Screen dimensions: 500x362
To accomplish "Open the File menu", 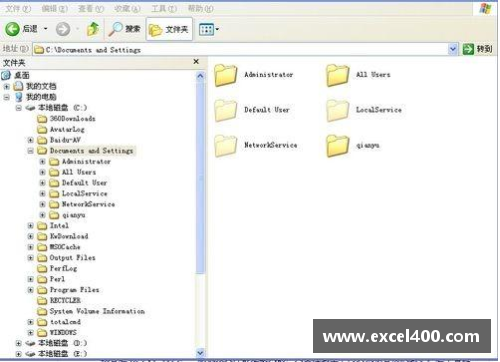I will coord(18,8).
